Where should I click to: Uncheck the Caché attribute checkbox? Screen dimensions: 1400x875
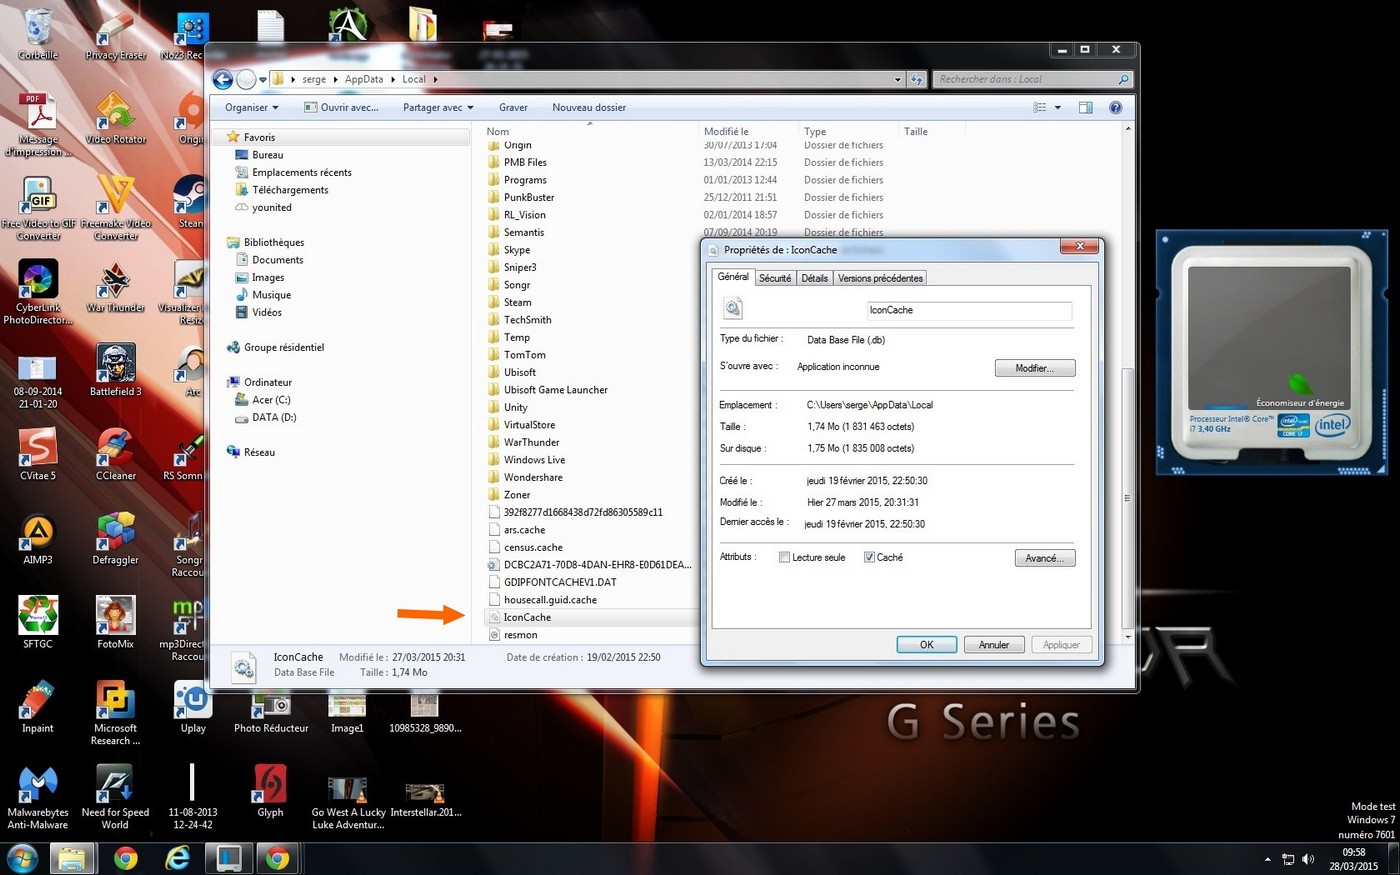869,558
